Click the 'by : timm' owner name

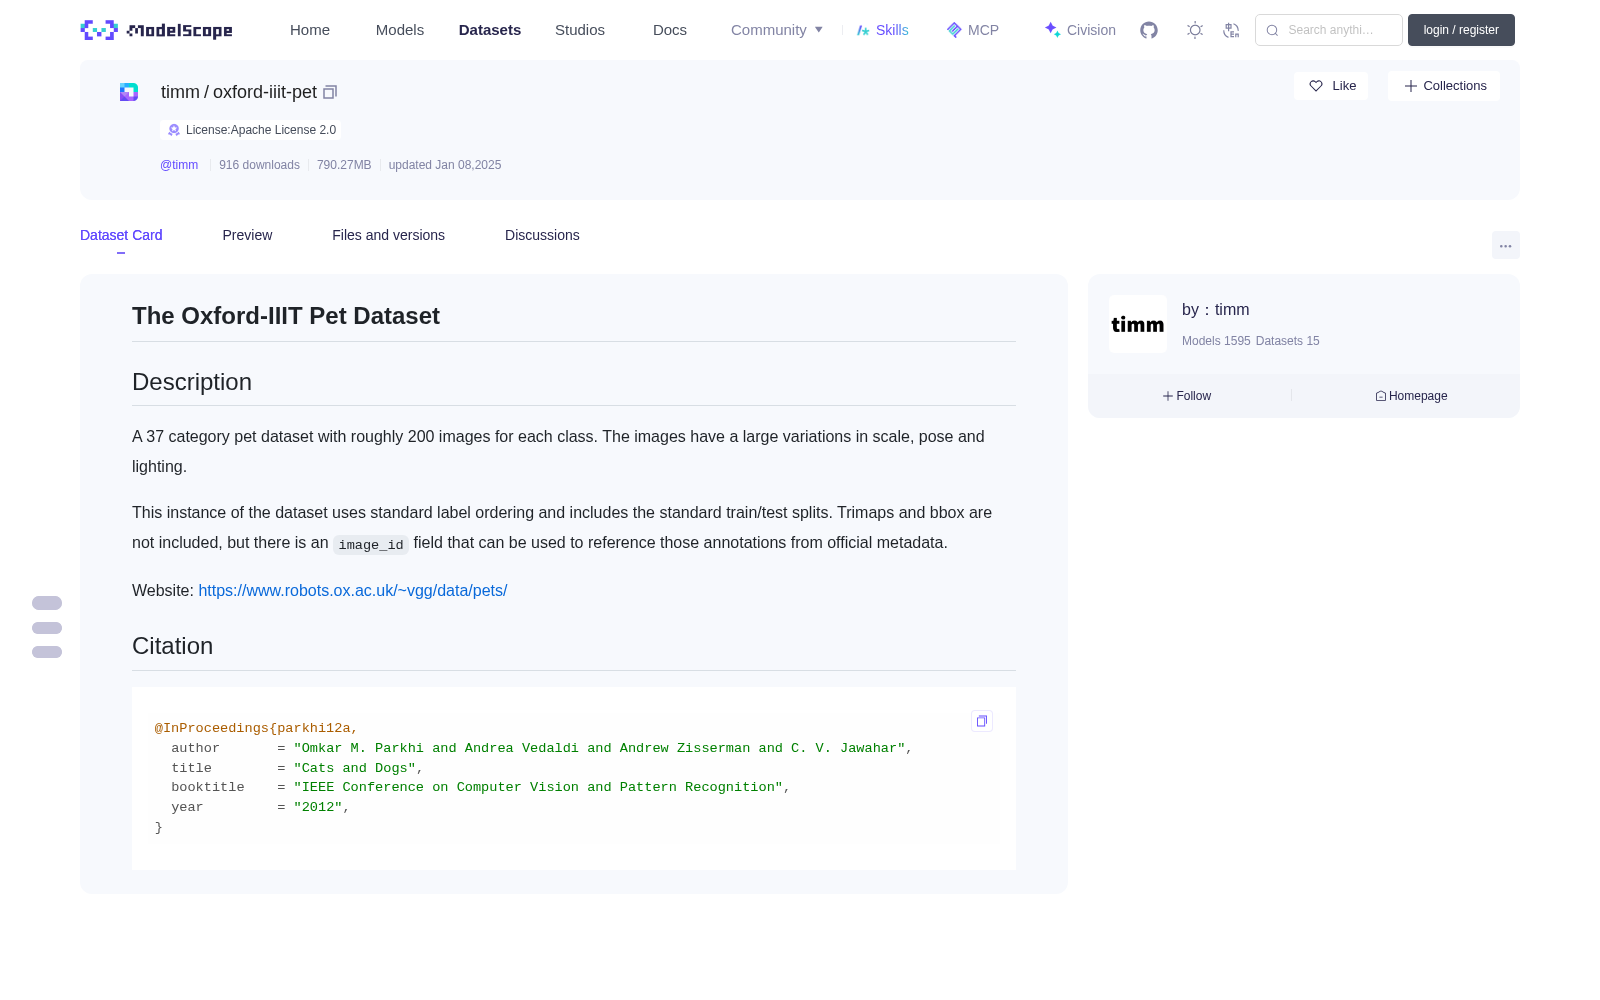tap(1216, 310)
